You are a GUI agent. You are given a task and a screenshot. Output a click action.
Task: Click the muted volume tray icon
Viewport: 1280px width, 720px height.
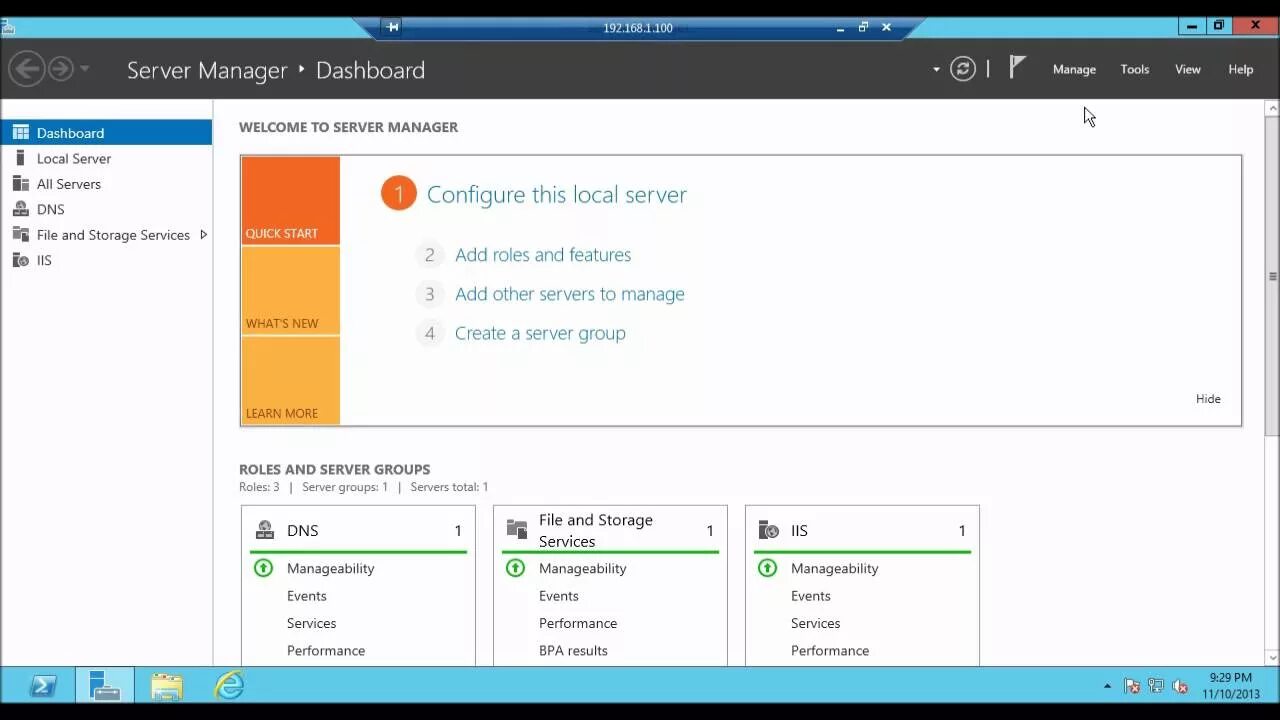click(x=1180, y=686)
